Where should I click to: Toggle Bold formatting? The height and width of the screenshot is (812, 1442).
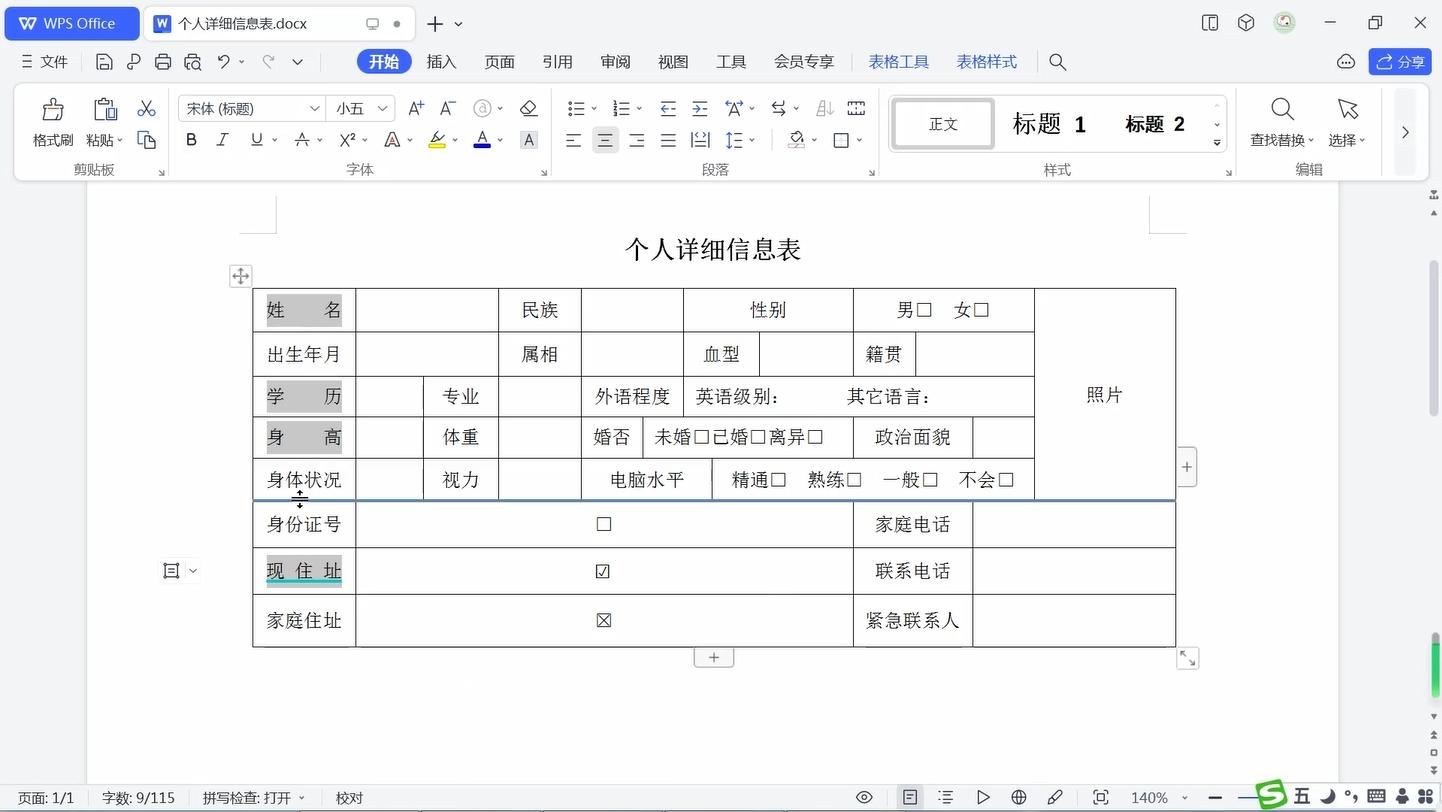coord(191,140)
